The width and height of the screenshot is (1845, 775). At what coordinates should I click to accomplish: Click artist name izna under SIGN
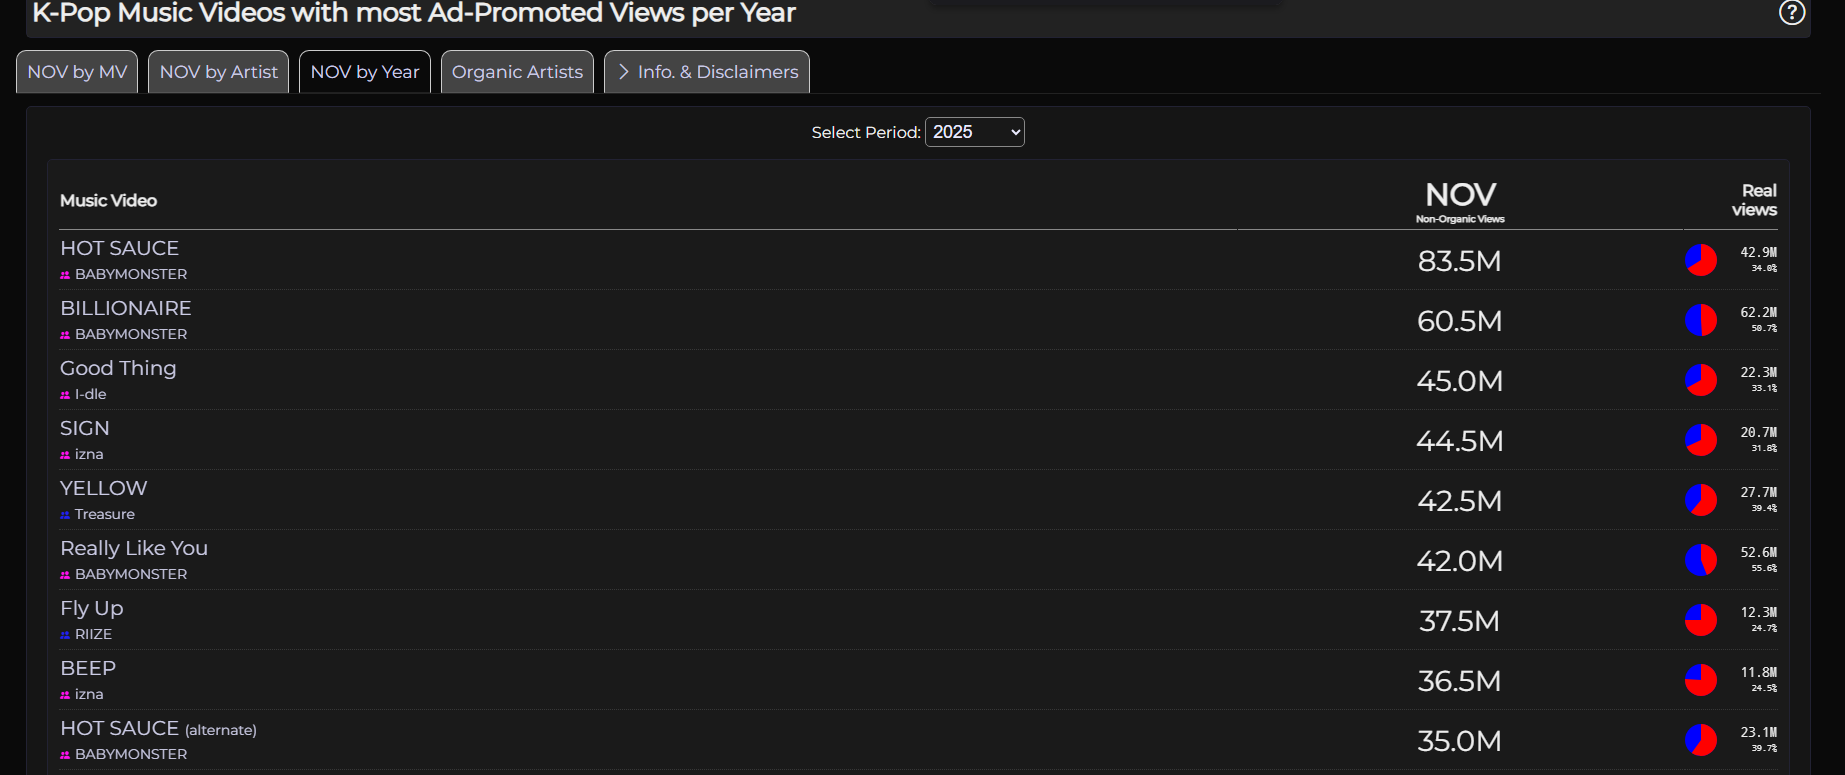click(x=89, y=454)
